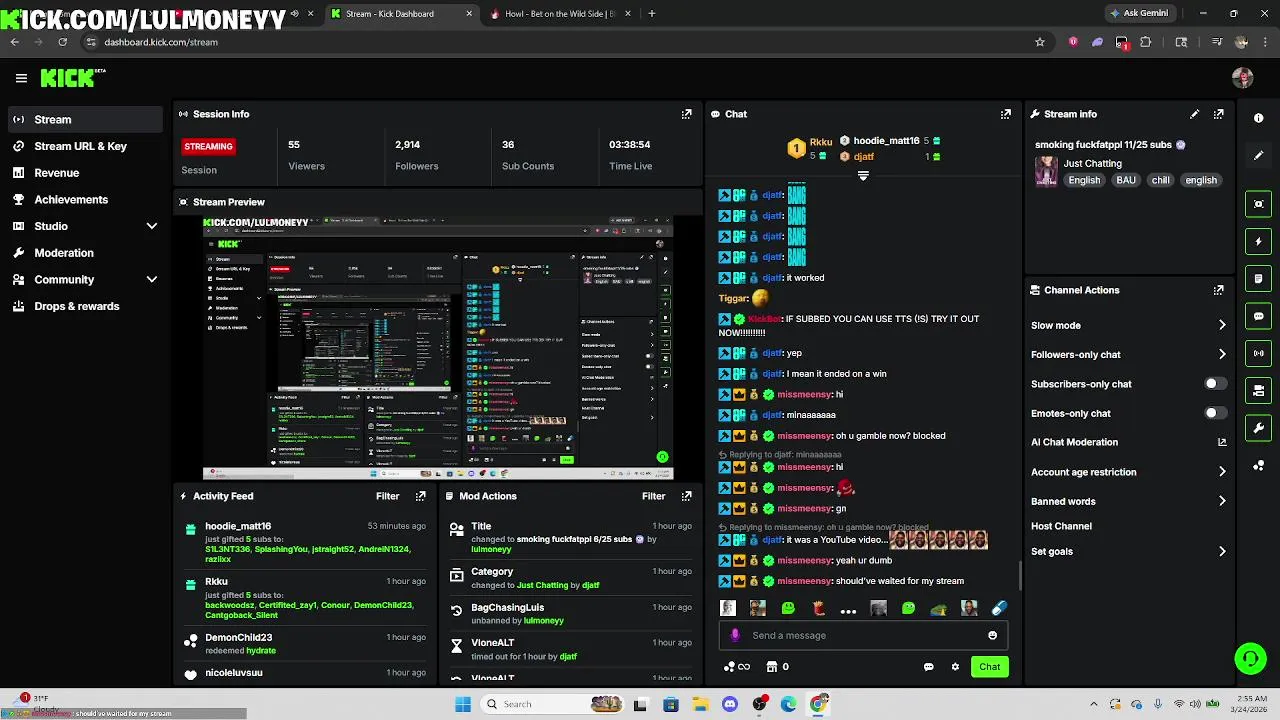Open the Windows Start menu
Screen dimensions: 1280x720
[x=463, y=704]
